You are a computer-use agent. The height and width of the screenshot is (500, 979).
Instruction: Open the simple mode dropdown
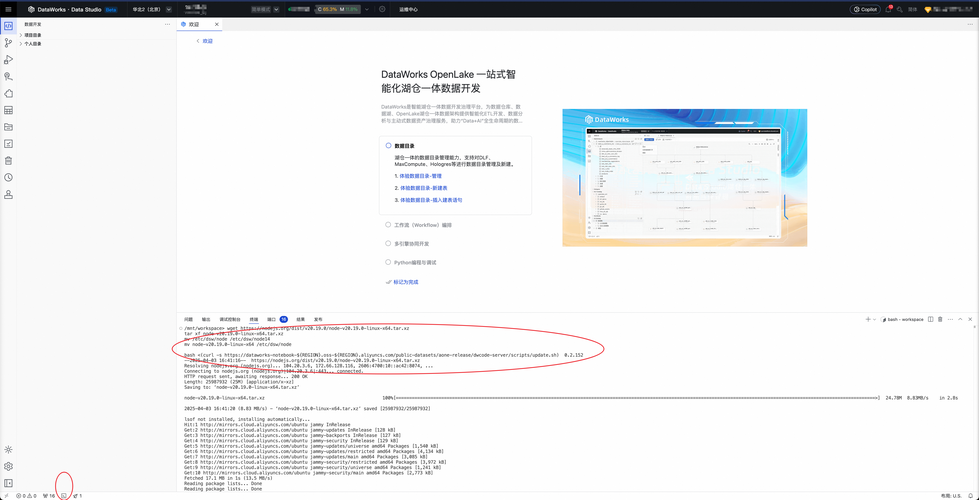tap(265, 9)
